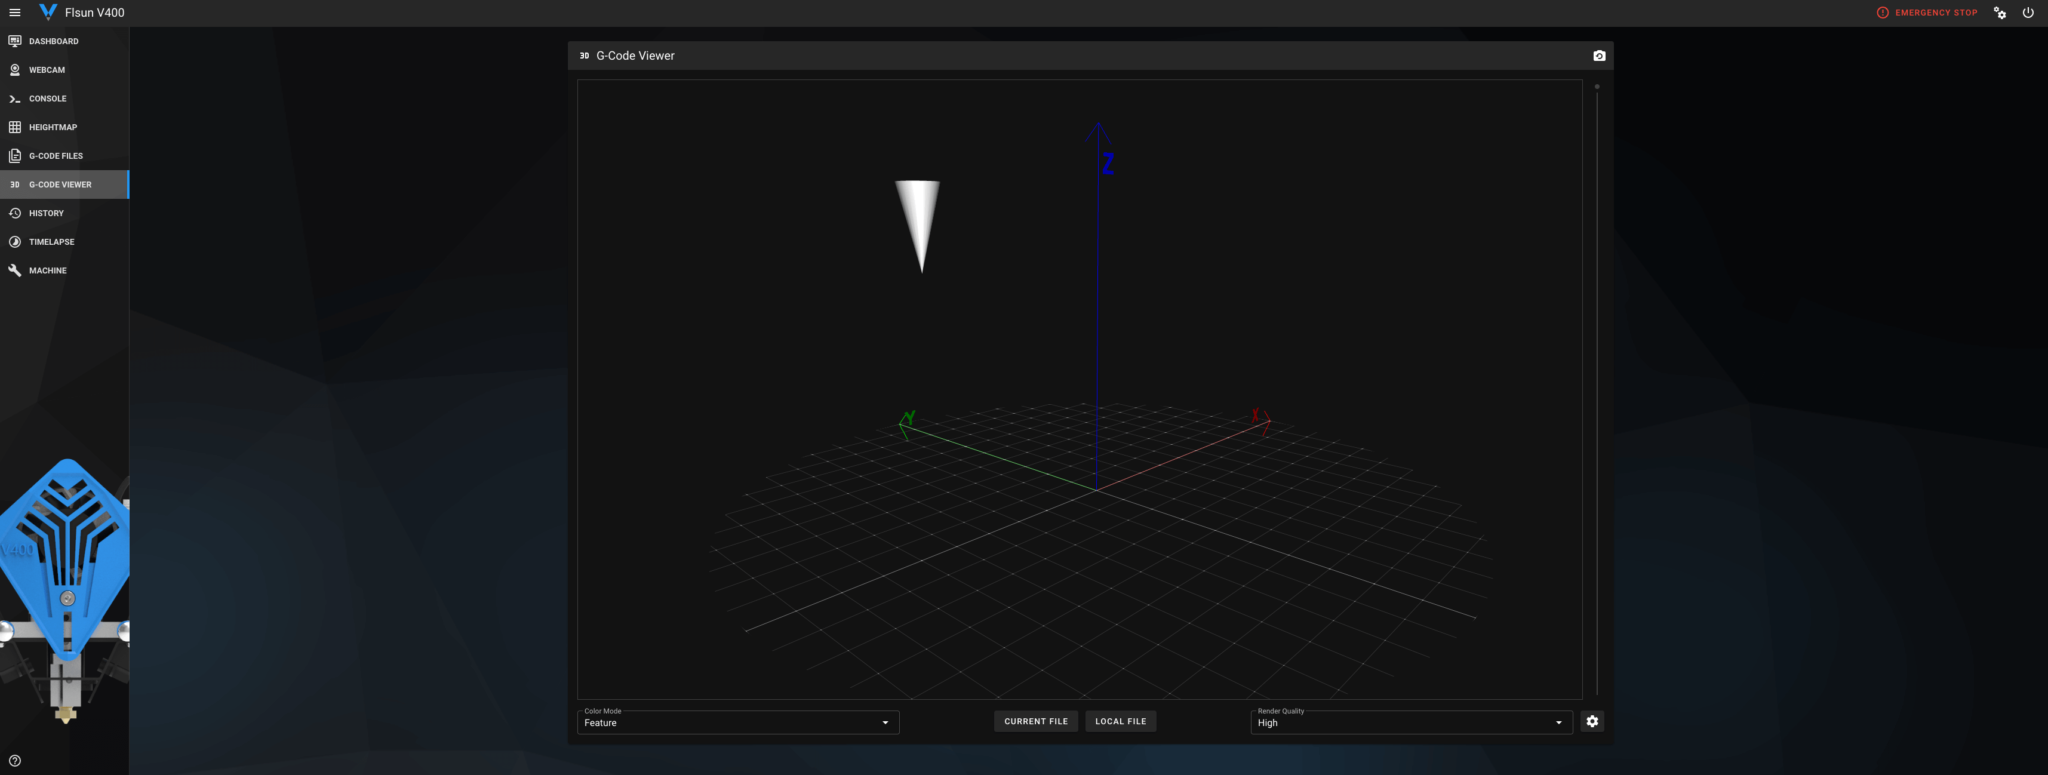Viewport: 2048px width, 775px height.
Task: Click the History clock icon
Action: pyautogui.click(x=15, y=213)
